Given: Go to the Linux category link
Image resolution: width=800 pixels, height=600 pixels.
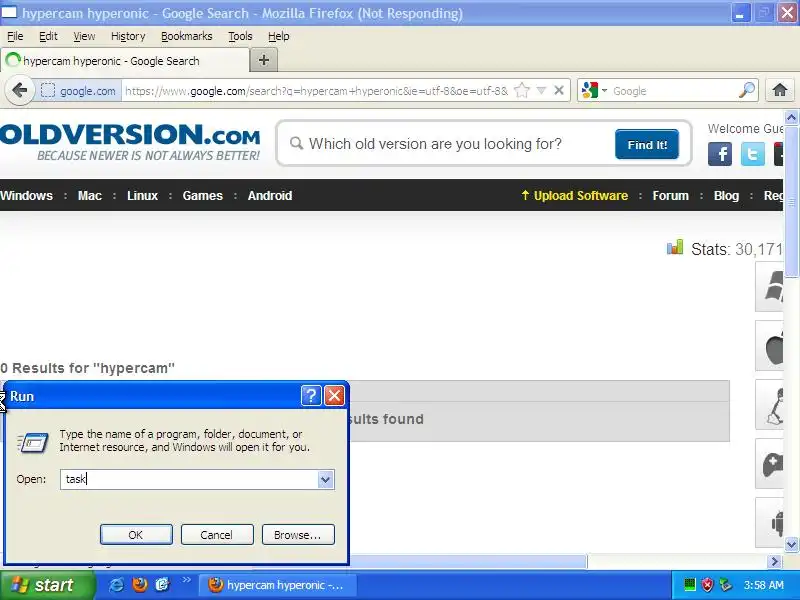Looking at the screenshot, I should pos(142,196).
